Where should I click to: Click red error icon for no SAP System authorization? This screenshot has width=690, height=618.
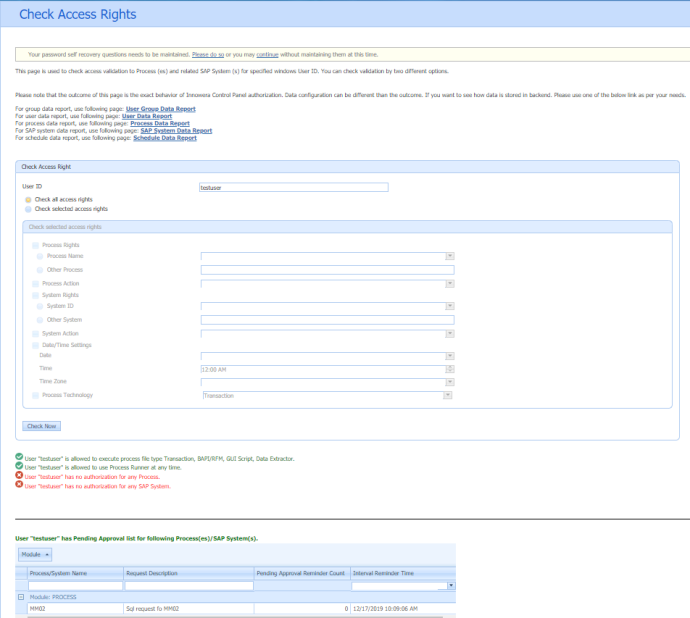(x=19, y=485)
